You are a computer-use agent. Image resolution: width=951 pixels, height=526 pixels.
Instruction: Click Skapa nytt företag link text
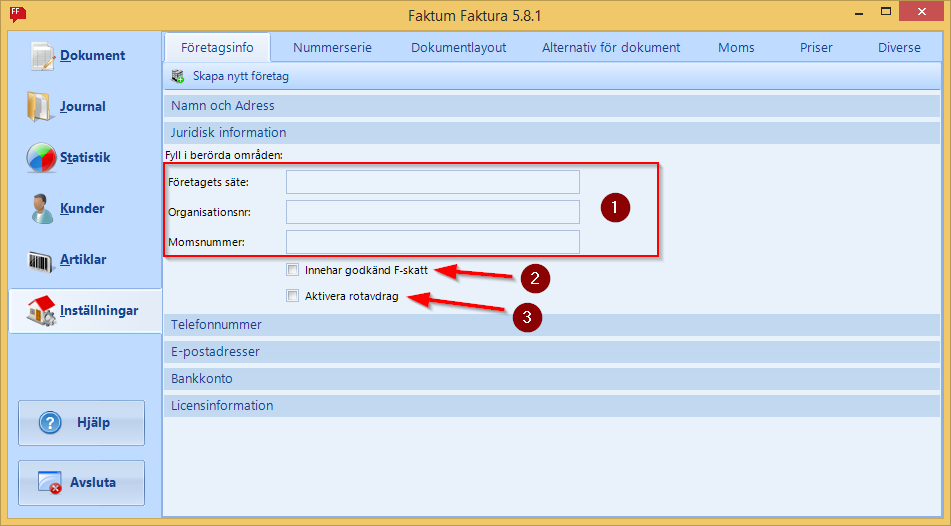(x=241, y=76)
